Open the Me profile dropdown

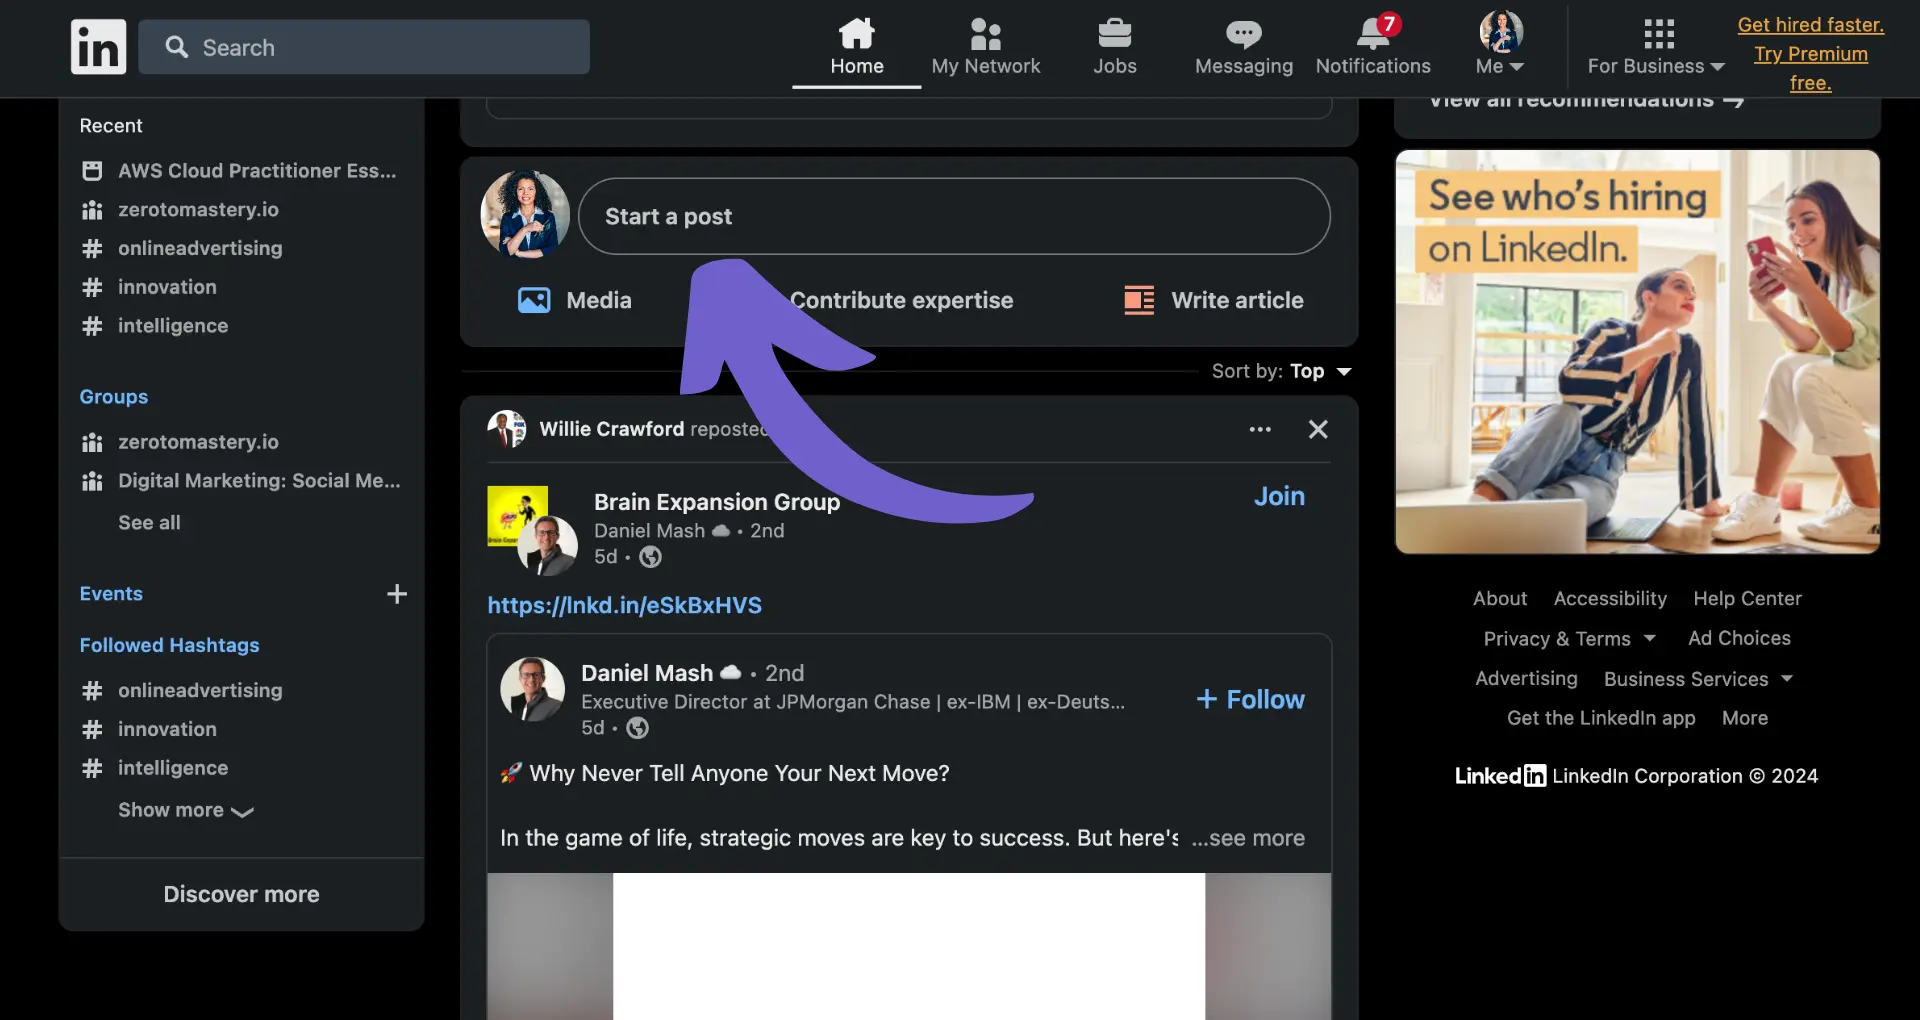1500,44
